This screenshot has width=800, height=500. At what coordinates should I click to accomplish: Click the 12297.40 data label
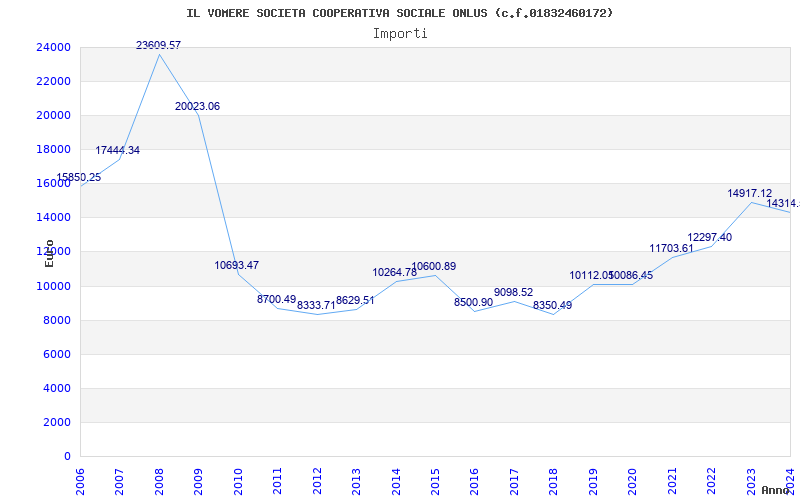pos(710,237)
